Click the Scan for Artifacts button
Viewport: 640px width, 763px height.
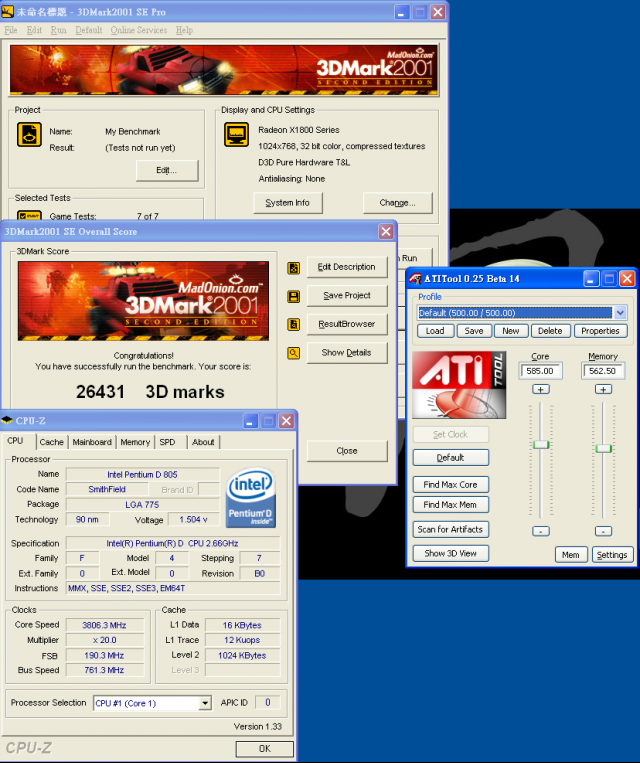click(x=451, y=529)
